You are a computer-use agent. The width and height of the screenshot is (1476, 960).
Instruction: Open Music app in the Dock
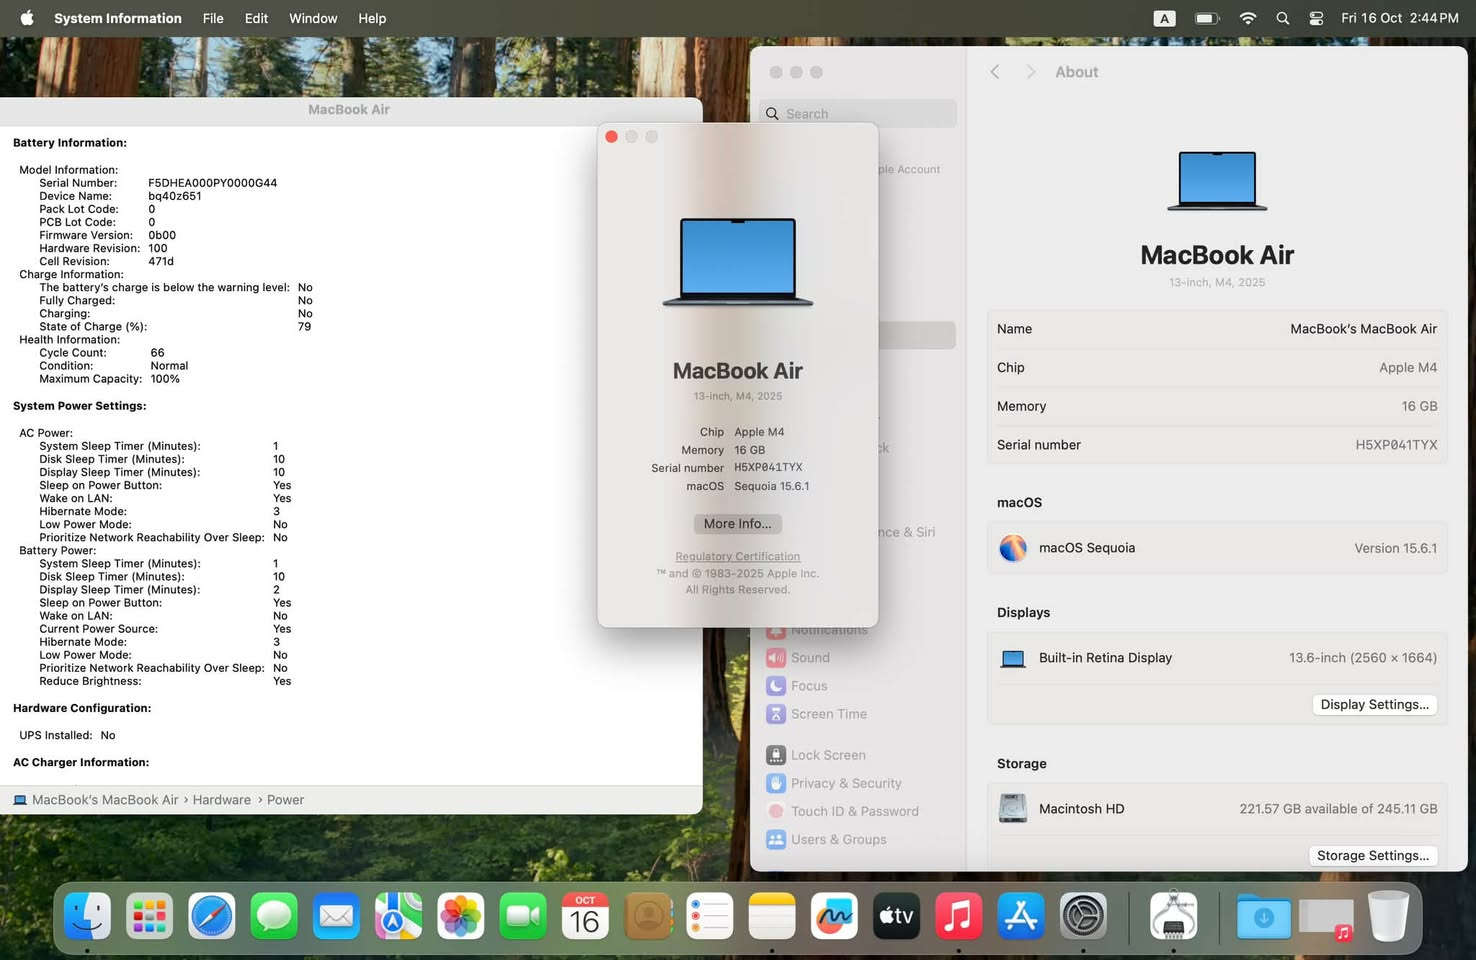958,916
